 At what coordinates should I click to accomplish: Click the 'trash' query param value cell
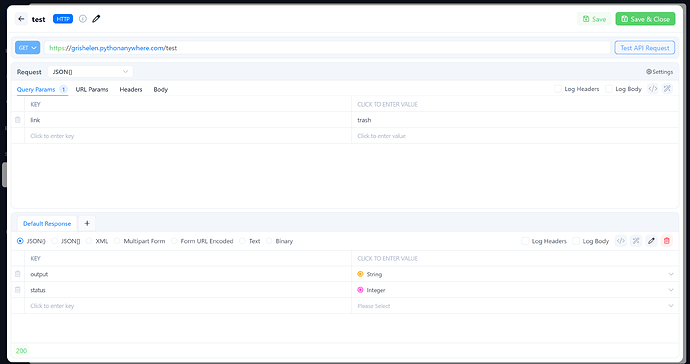pyautogui.click(x=515, y=120)
